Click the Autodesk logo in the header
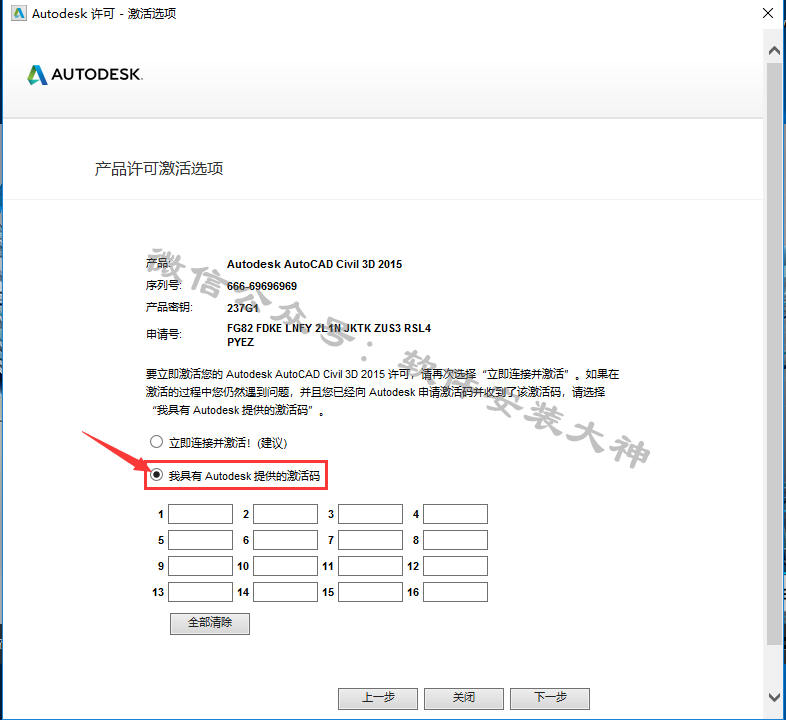786x720 pixels. [85, 75]
